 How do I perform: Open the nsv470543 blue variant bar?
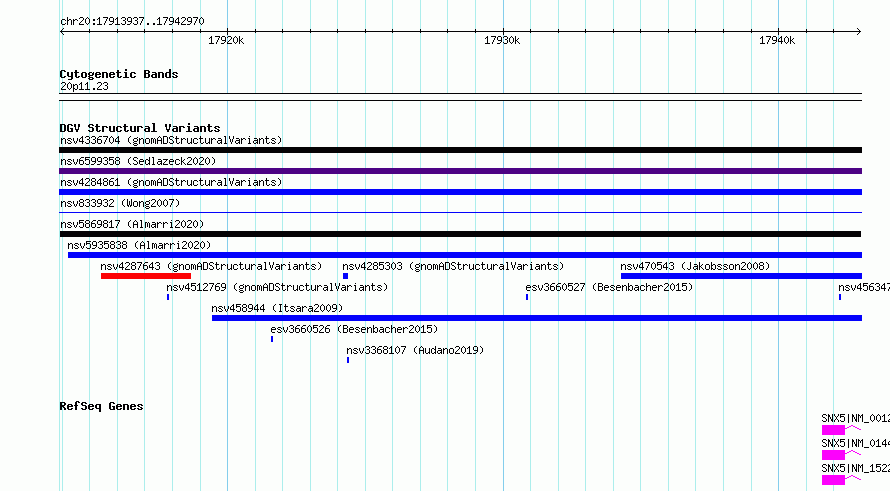(x=741, y=276)
